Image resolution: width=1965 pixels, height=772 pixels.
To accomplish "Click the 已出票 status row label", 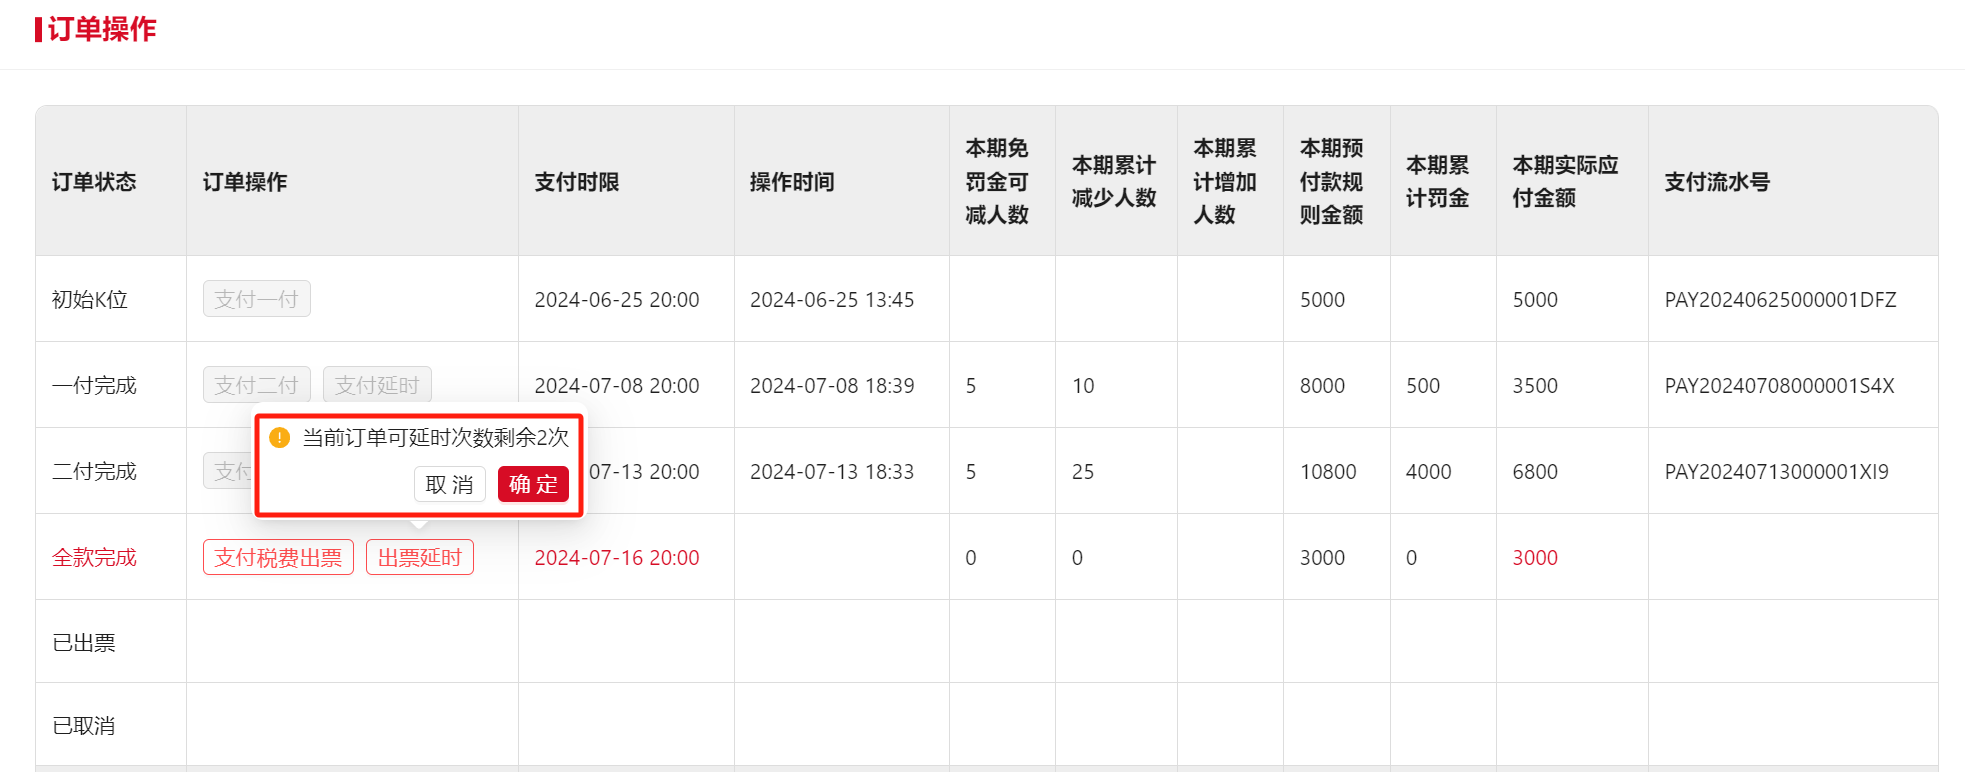I will (84, 643).
